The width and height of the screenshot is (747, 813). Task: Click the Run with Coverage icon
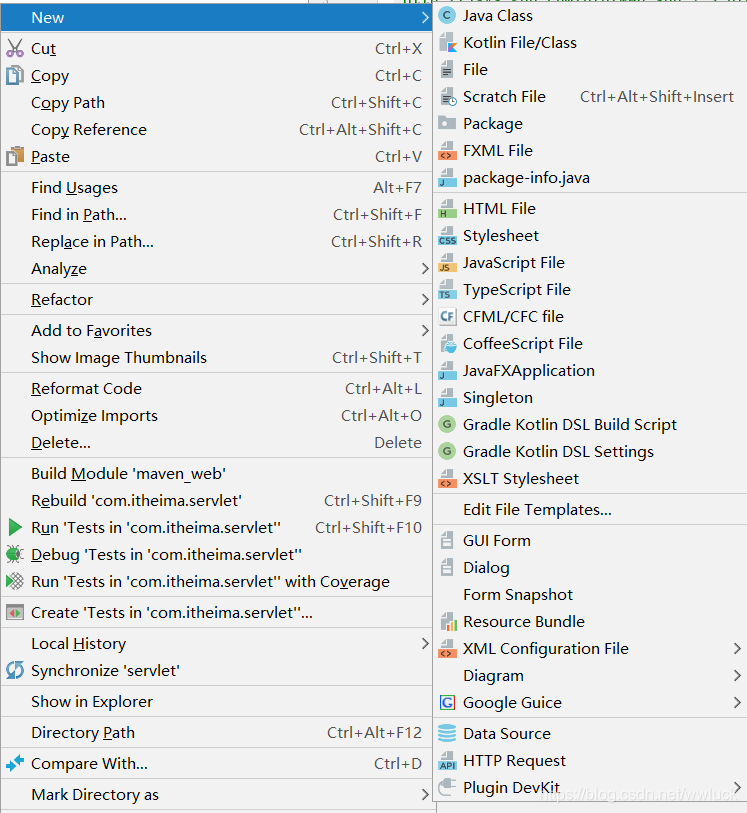pos(15,581)
